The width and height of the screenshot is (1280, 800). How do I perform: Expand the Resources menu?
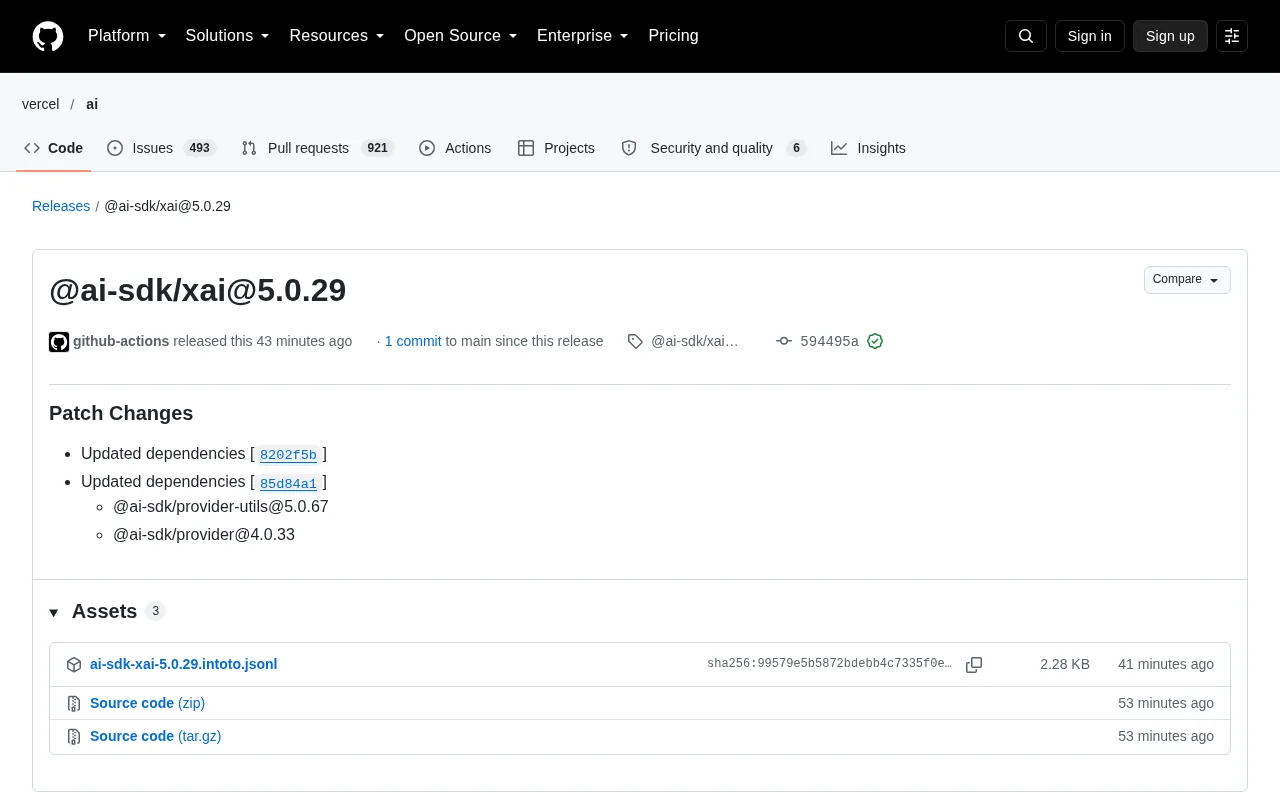(x=337, y=36)
